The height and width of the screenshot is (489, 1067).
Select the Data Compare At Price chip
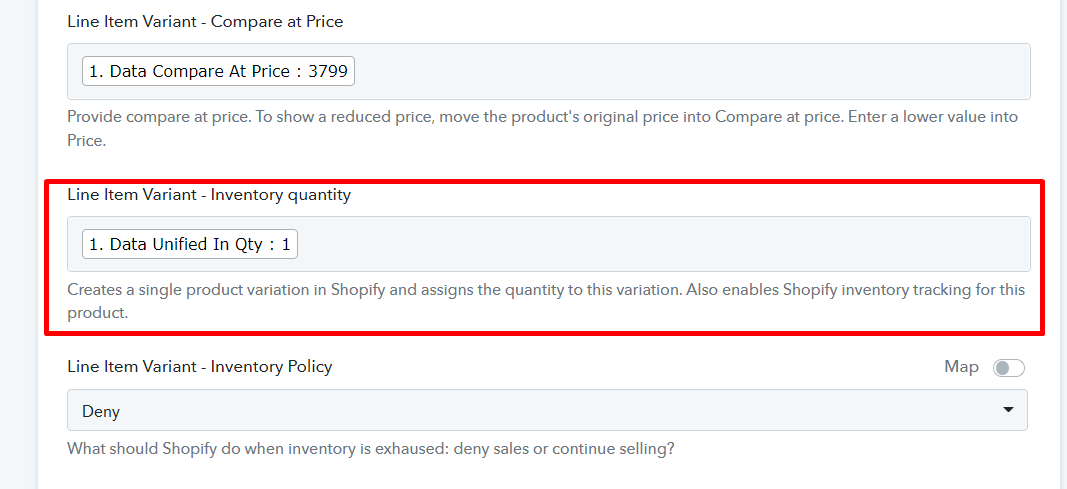coord(218,71)
